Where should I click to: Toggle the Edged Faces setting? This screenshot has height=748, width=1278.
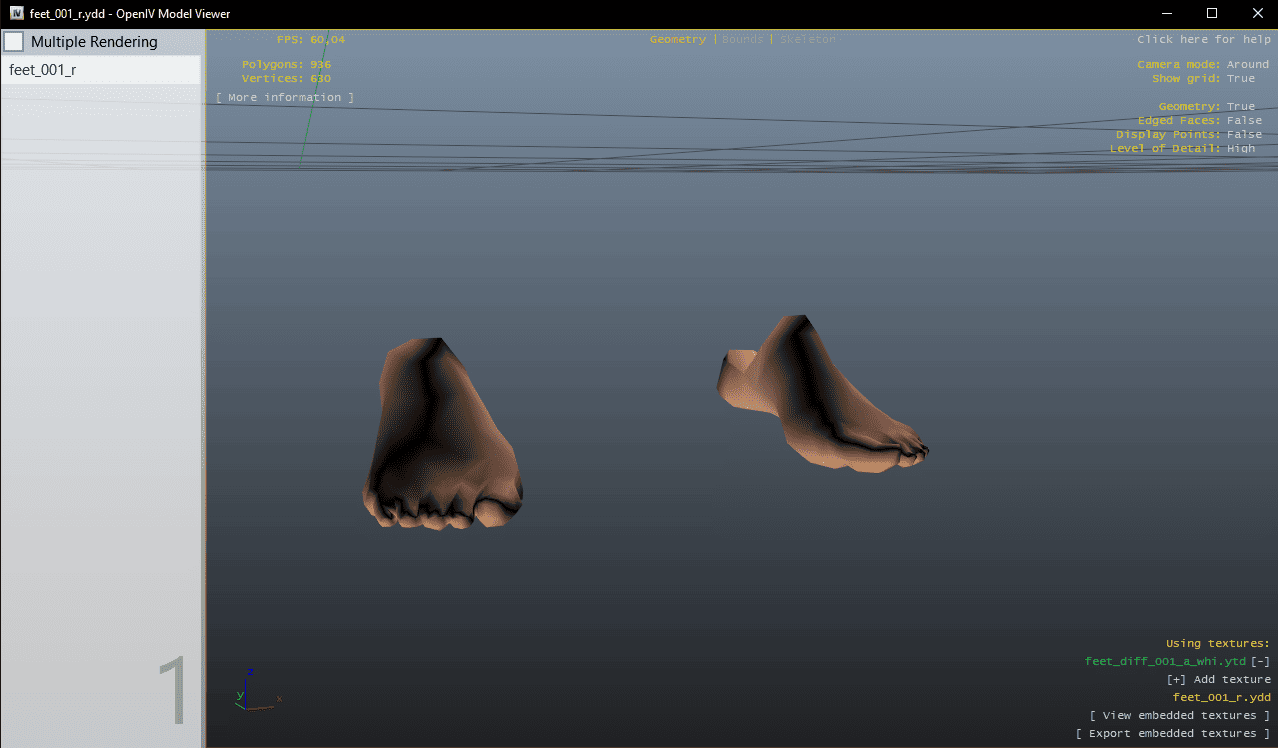point(1244,121)
